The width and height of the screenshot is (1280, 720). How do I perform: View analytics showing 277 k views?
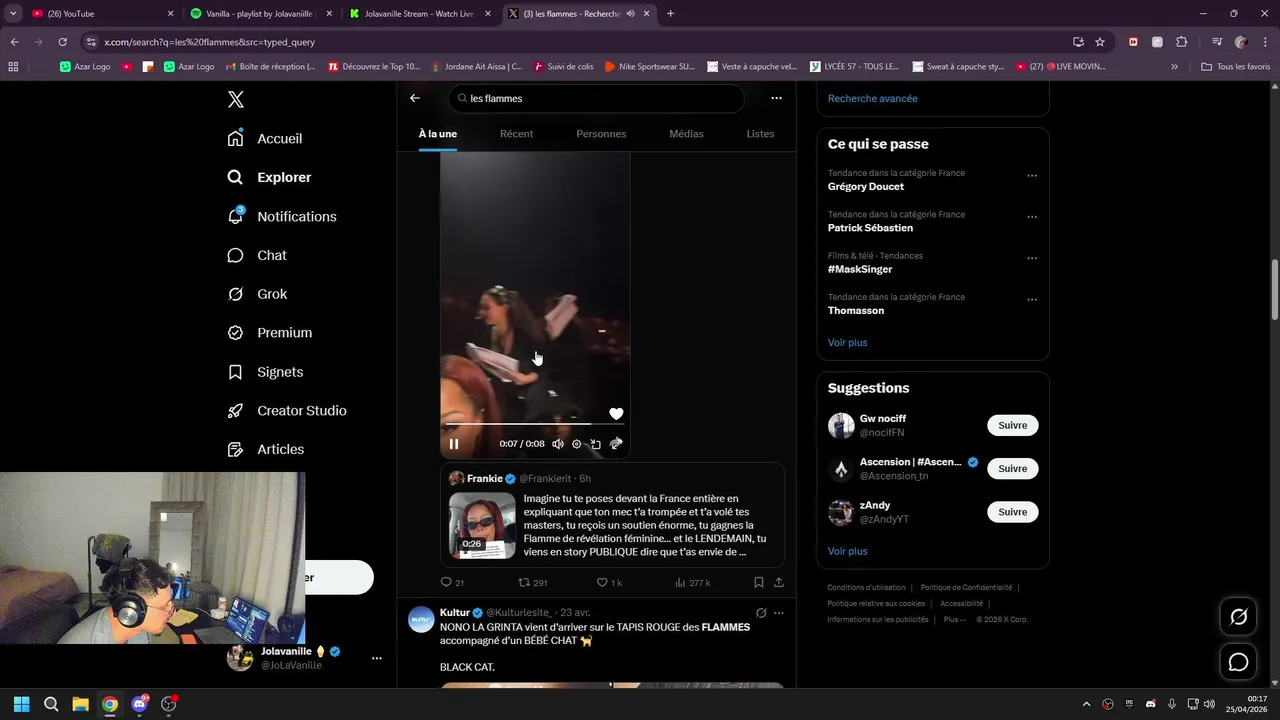point(692,582)
